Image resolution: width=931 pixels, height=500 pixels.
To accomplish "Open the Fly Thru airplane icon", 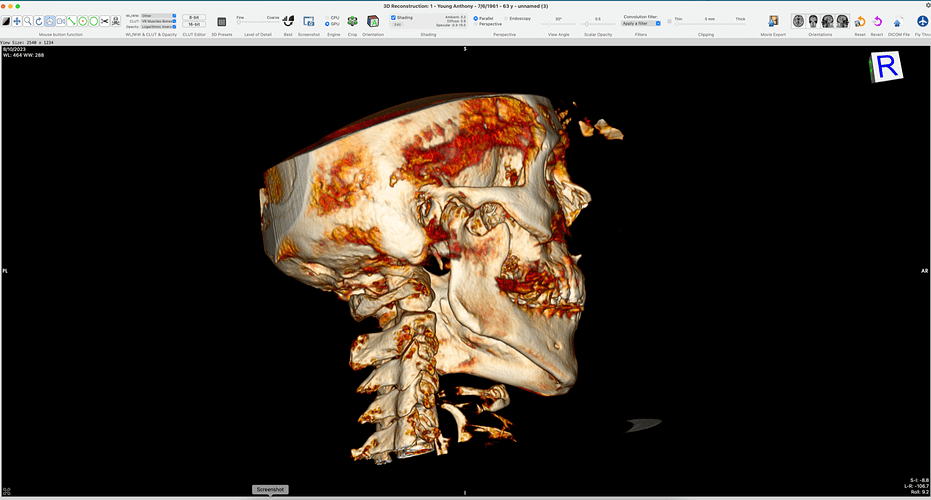I will point(922,21).
